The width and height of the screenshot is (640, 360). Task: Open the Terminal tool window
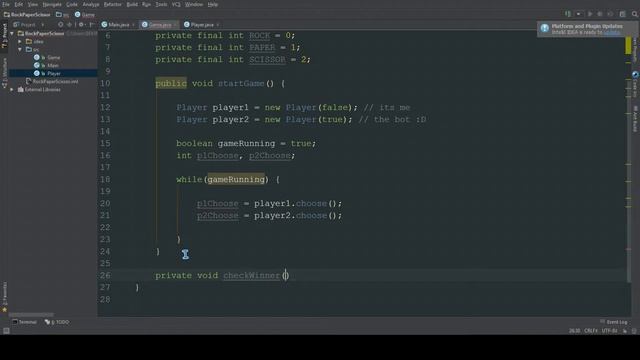click(24, 322)
